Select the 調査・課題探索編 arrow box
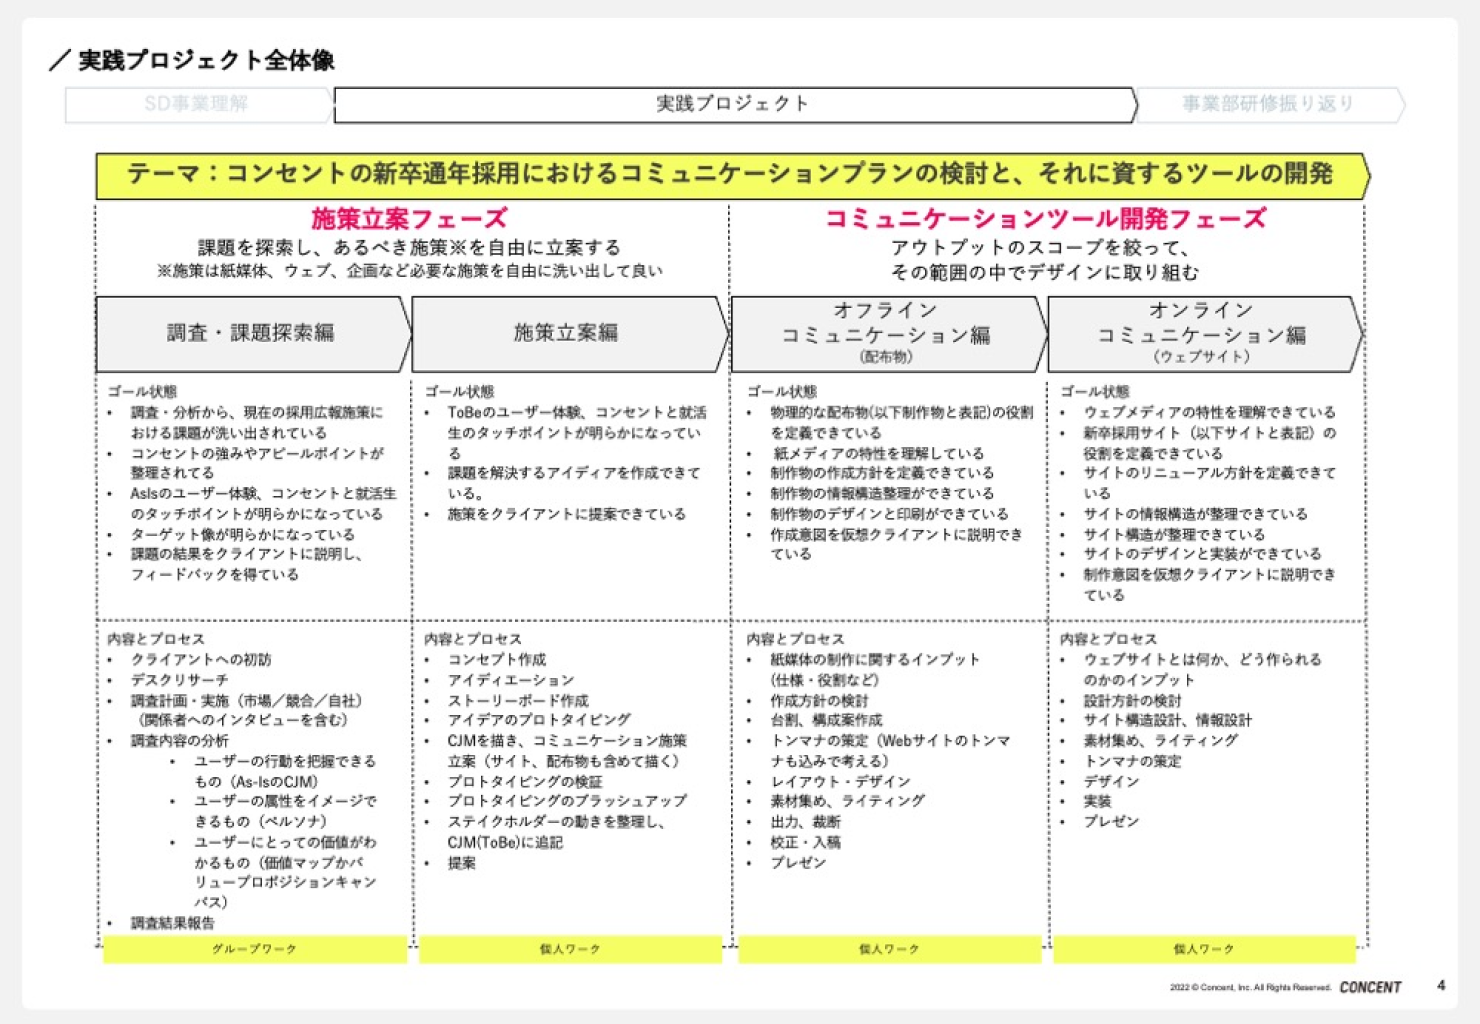Image resolution: width=1480 pixels, height=1024 pixels. (252, 333)
